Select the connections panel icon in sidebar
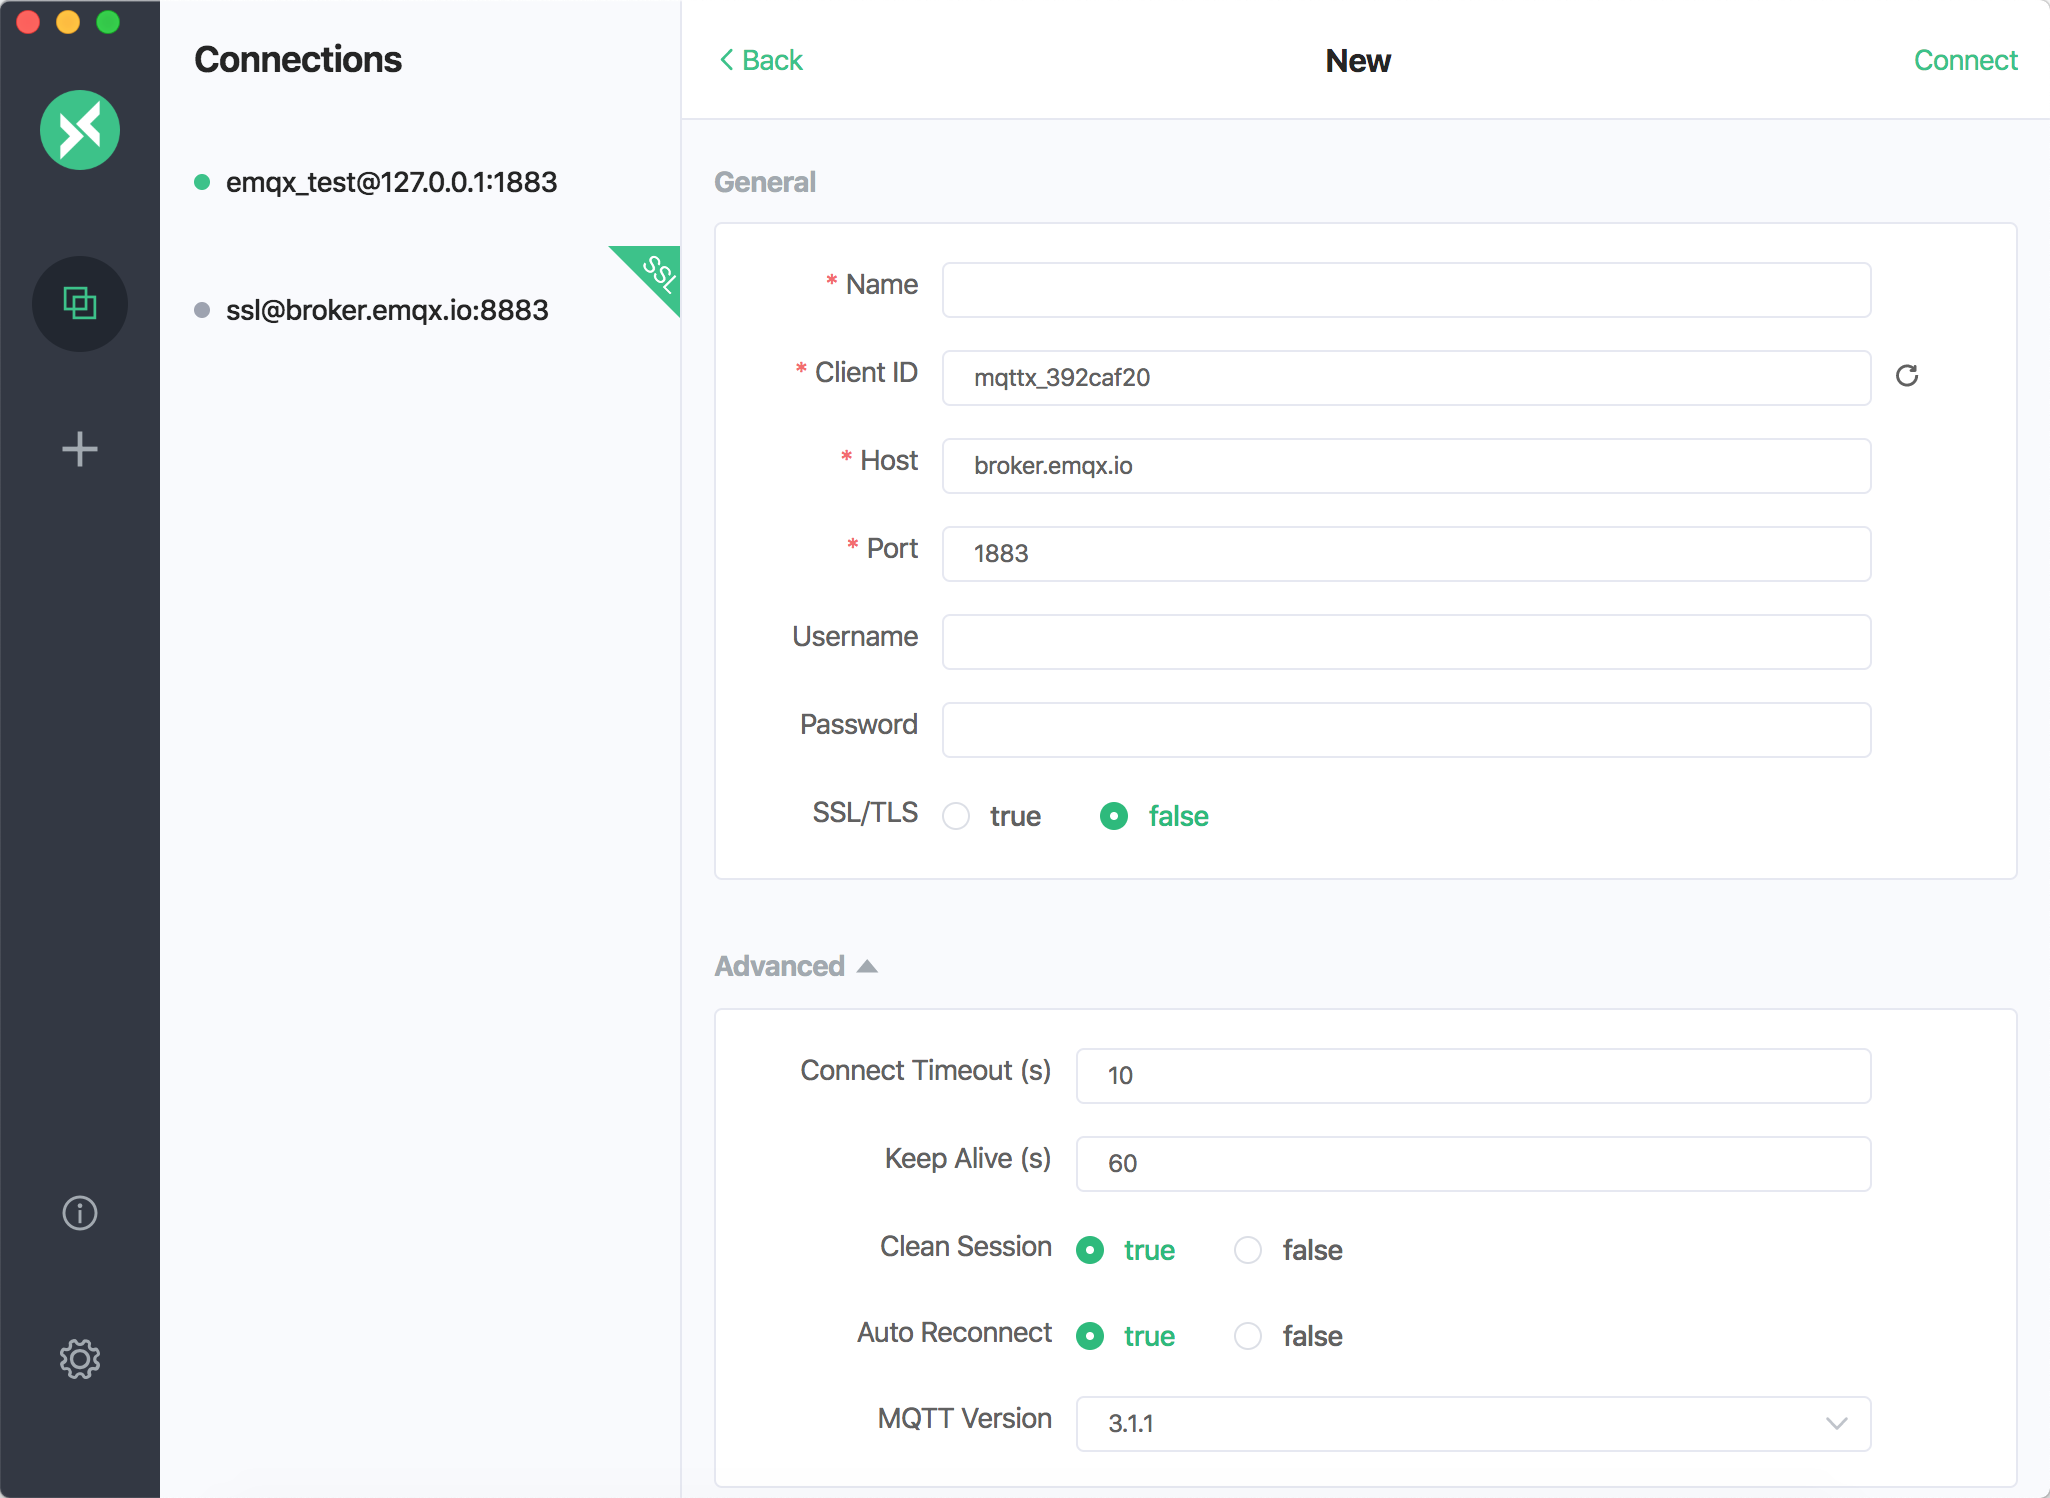 click(80, 304)
